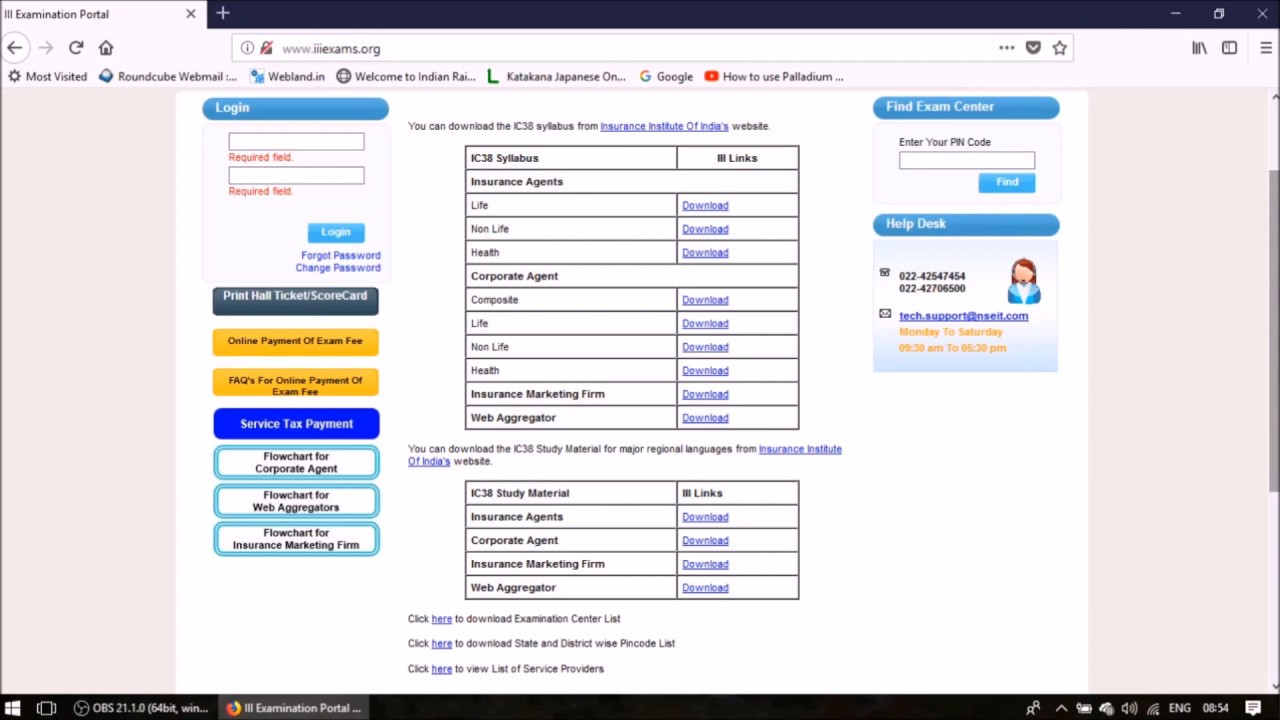Click here for State and District Pincode List
This screenshot has height=720, width=1280.
tap(442, 644)
